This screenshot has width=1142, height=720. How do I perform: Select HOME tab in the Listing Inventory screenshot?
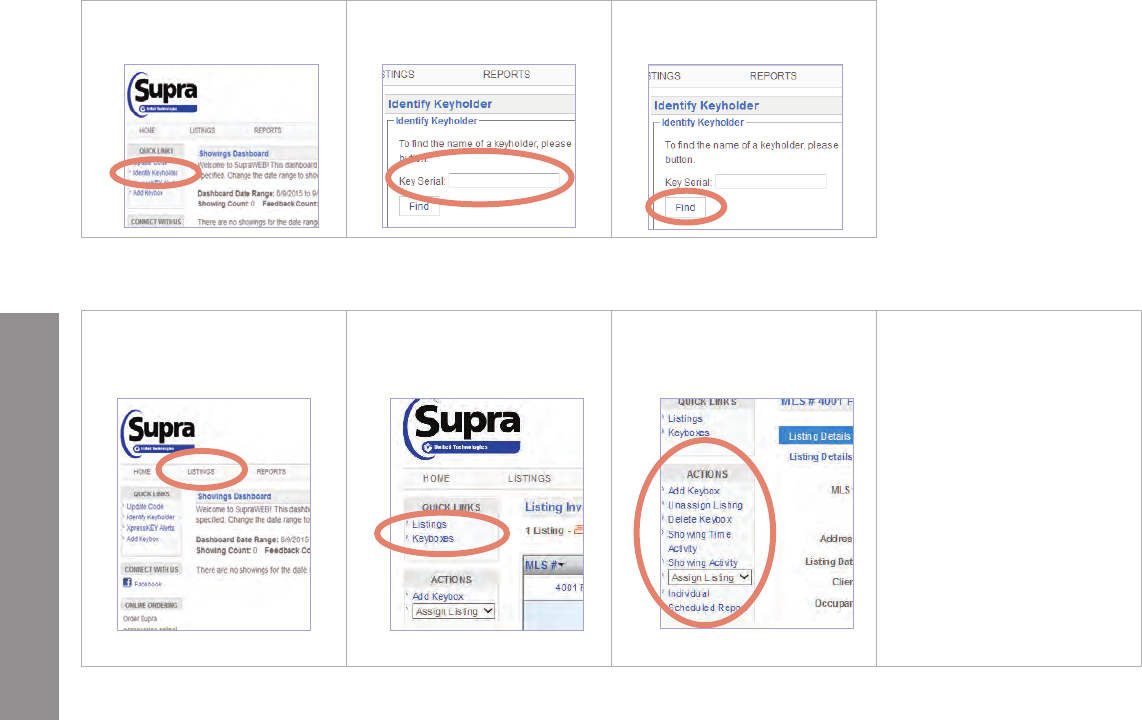pyautogui.click(x=436, y=478)
